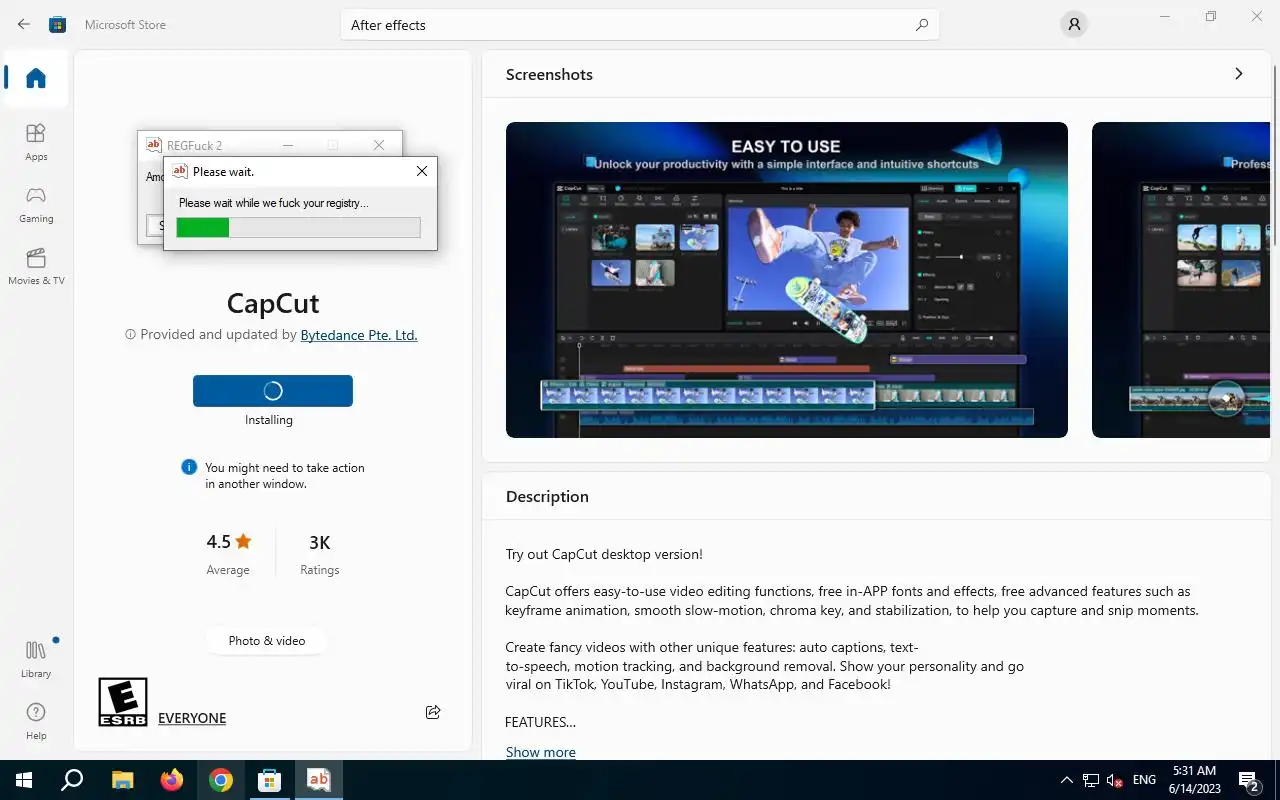This screenshot has height=800, width=1280.
Task: Open Movies & TV section
Action: 36,266
